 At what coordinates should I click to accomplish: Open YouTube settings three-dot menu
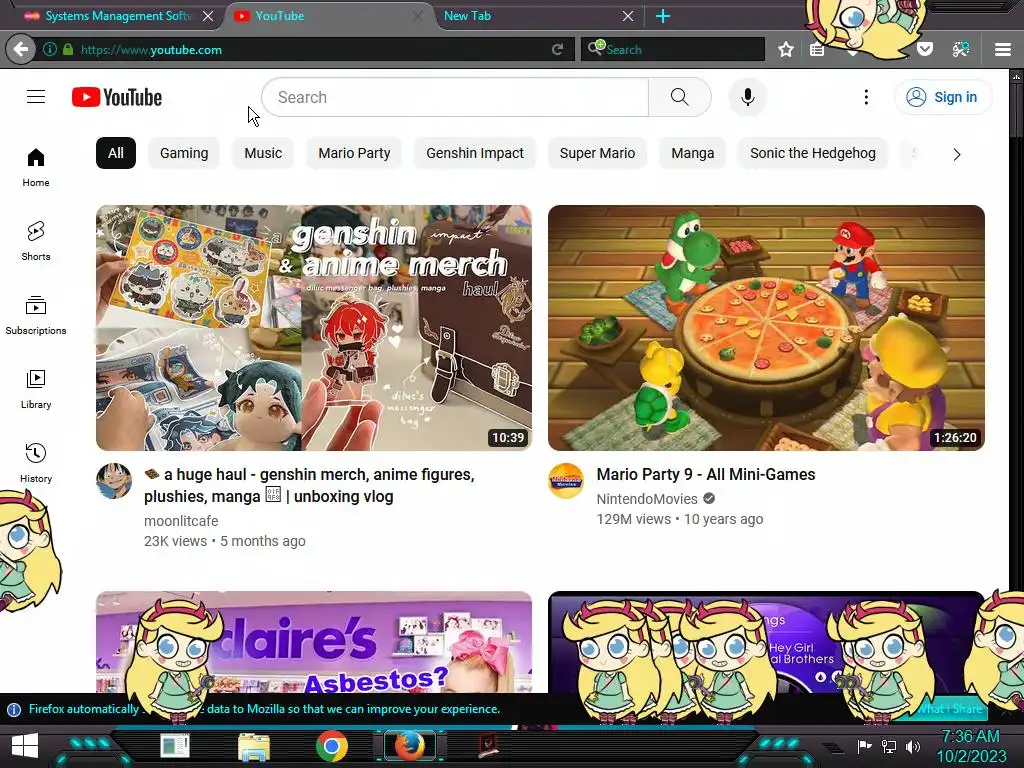pyautogui.click(x=866, y=97)
